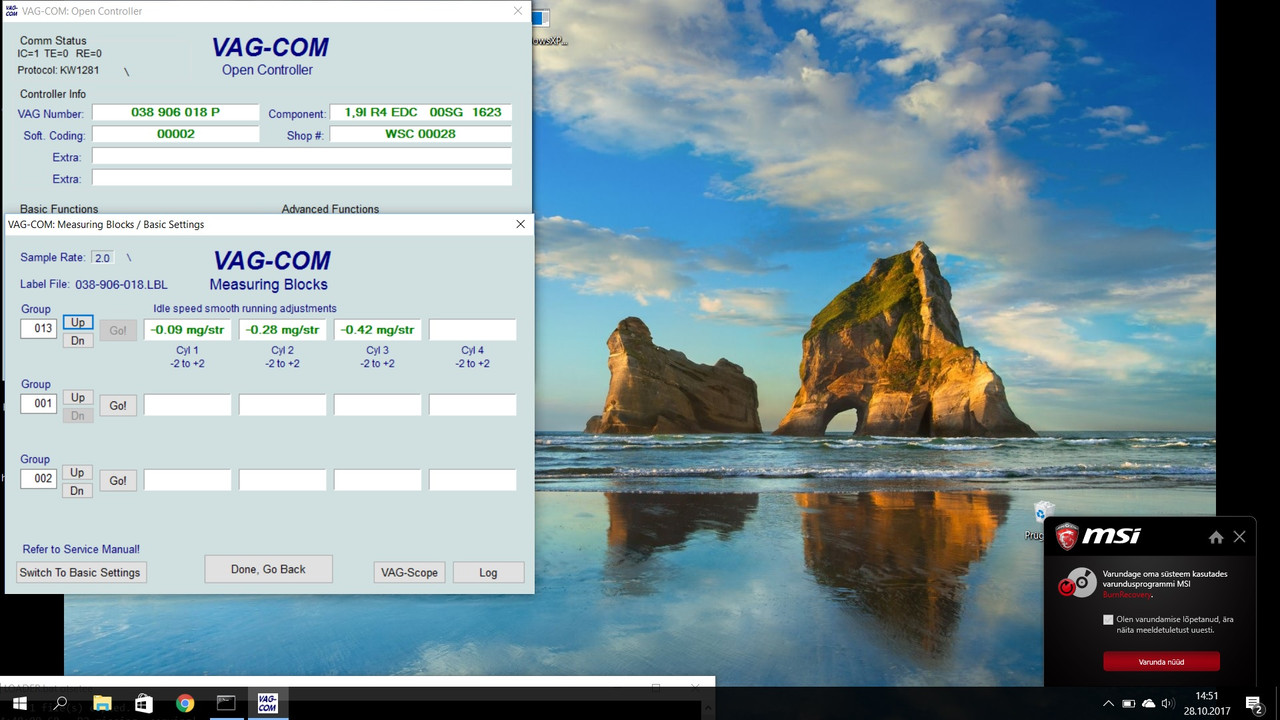
Task: Click the Up button for Group 013
Action: 78,322
